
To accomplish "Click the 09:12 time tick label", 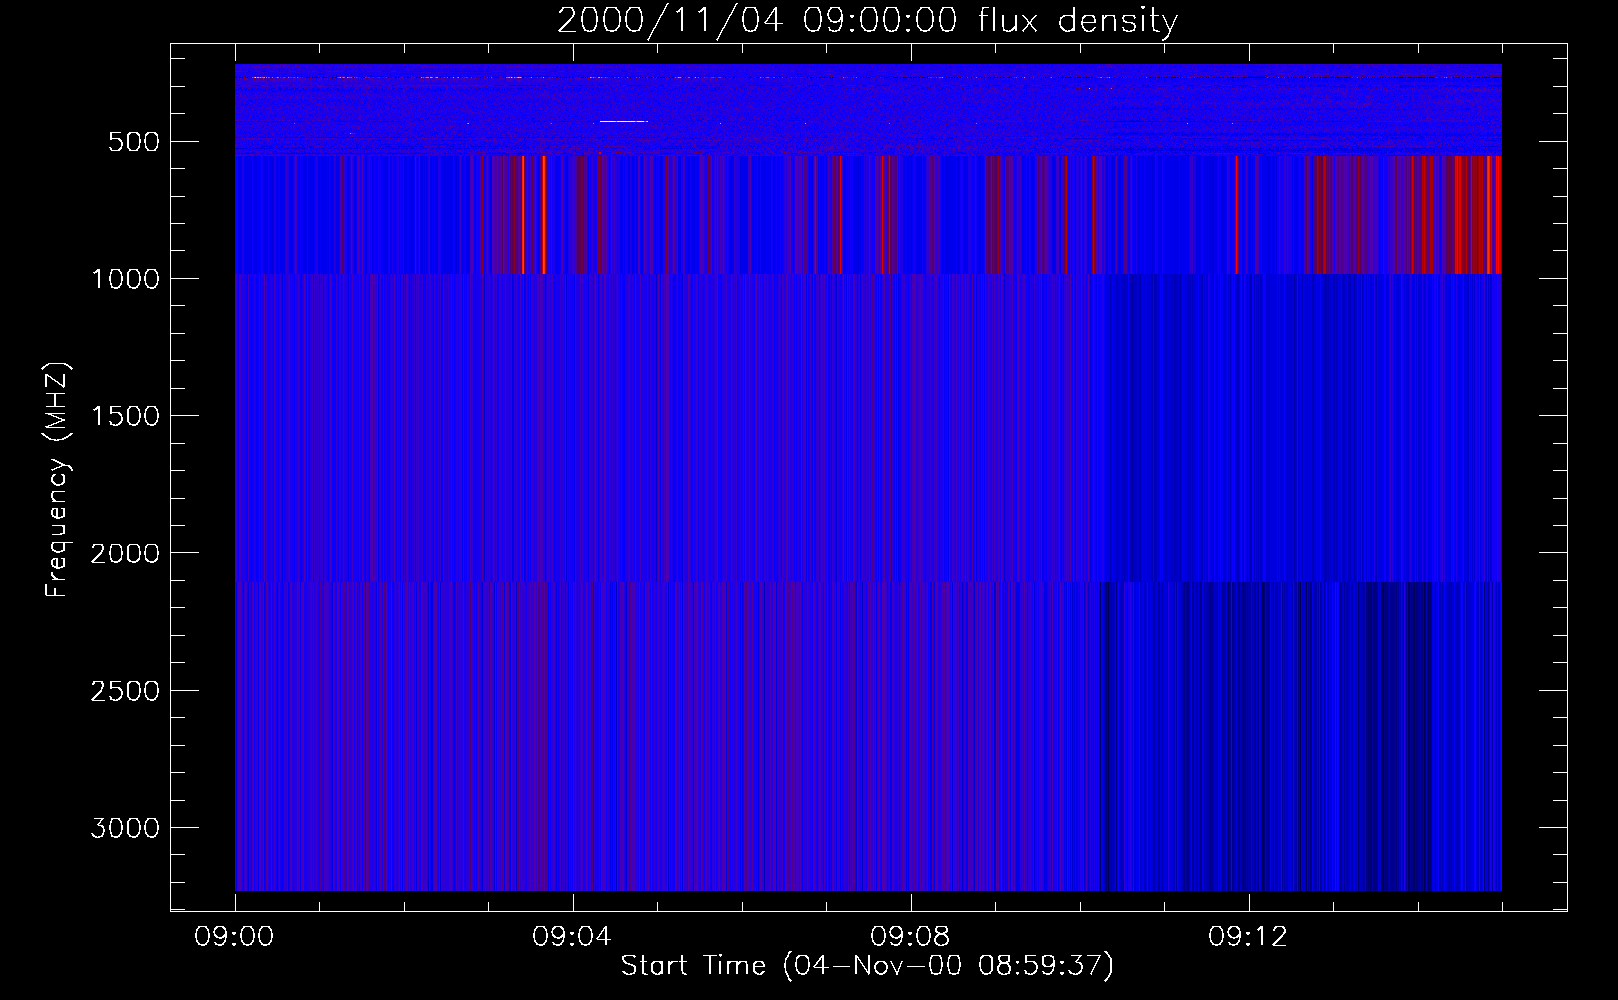I will click(1249, 938).
